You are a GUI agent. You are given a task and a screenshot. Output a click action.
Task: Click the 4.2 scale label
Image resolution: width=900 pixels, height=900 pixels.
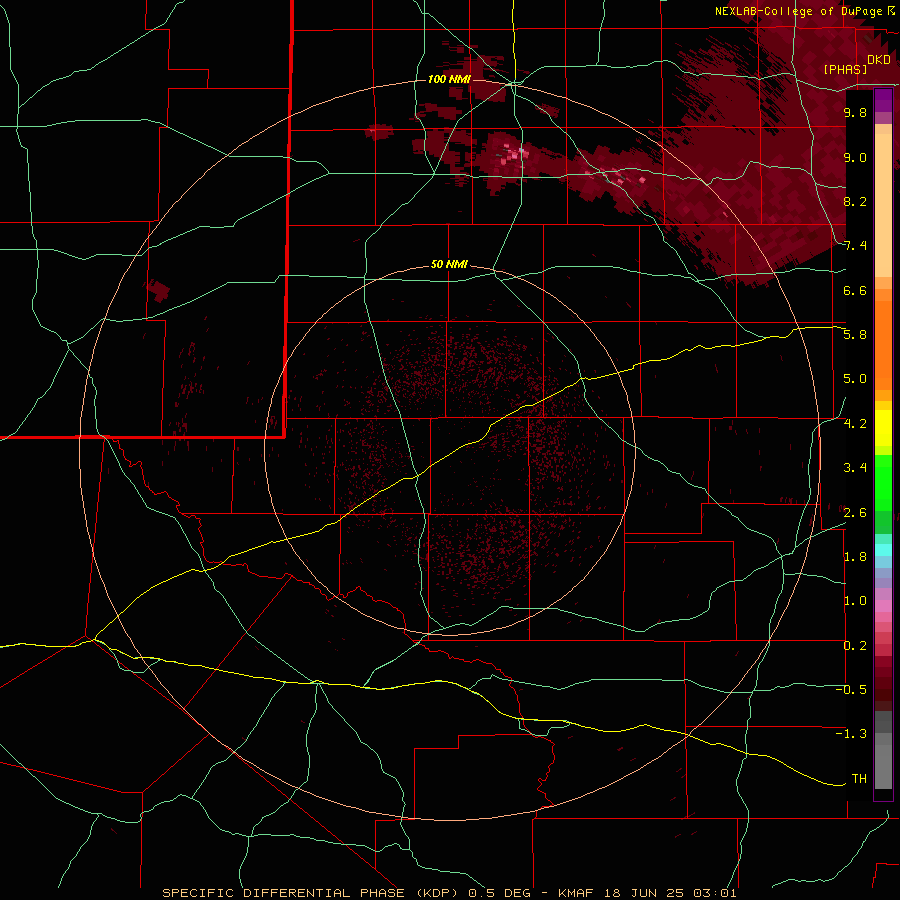click(855, 424)
